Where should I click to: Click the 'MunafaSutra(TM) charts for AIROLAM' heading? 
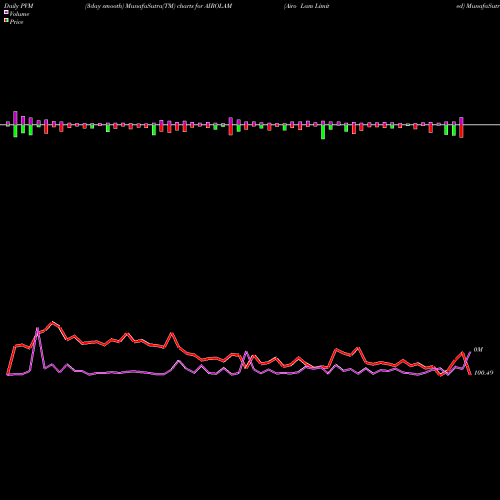pyautogui.click(x=179, y=6)
